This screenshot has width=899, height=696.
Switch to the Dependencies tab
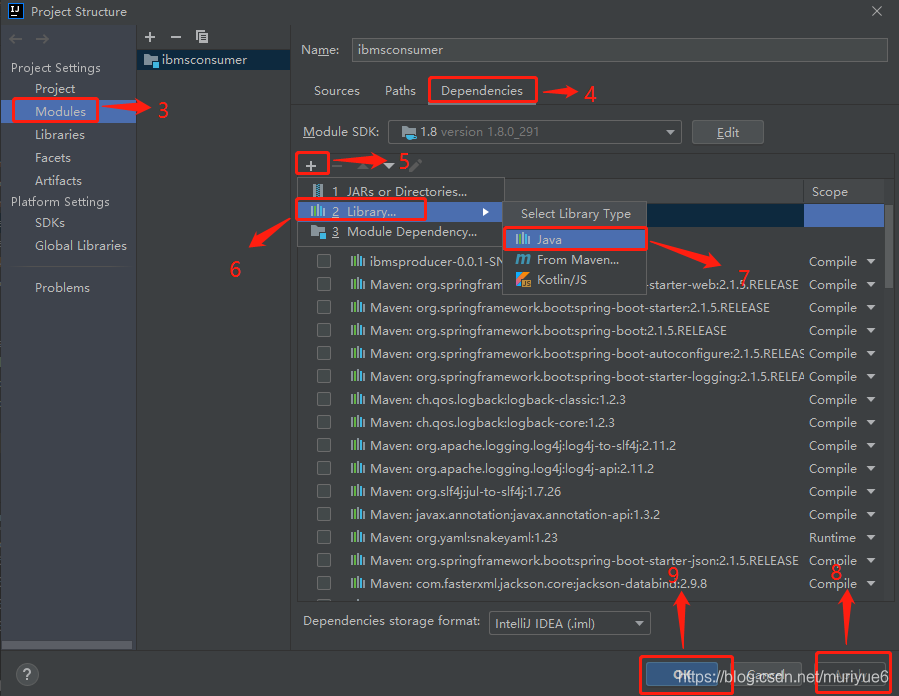(x=482, y=91)
